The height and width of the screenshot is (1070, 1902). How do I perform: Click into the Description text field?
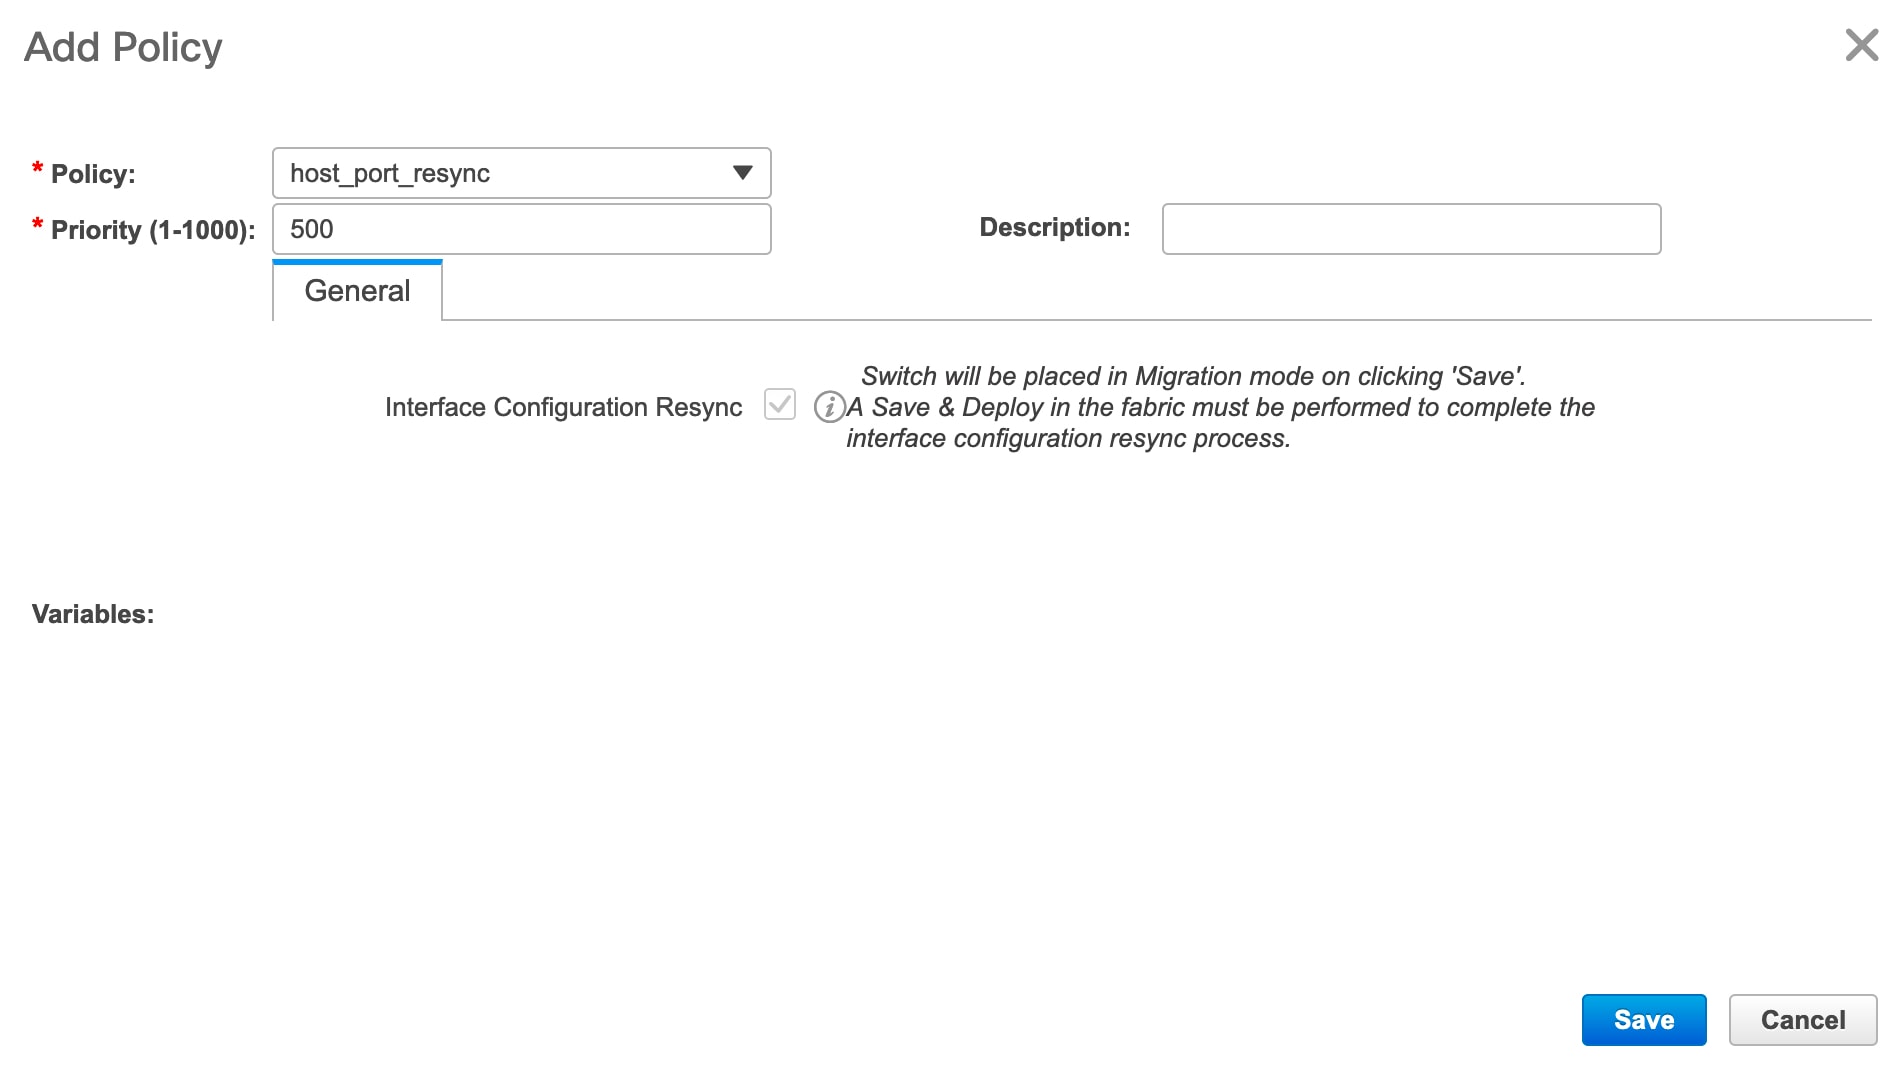pyautogui.click(x=1411, y=229)
